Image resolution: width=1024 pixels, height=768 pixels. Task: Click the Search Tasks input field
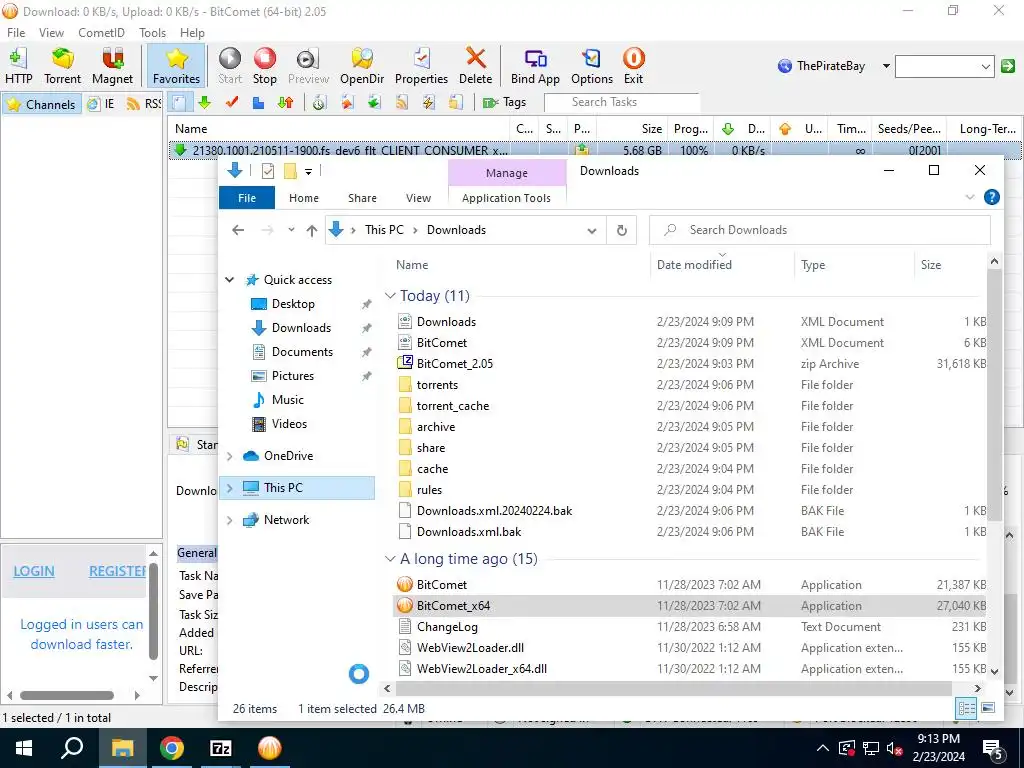pos(622,102)
